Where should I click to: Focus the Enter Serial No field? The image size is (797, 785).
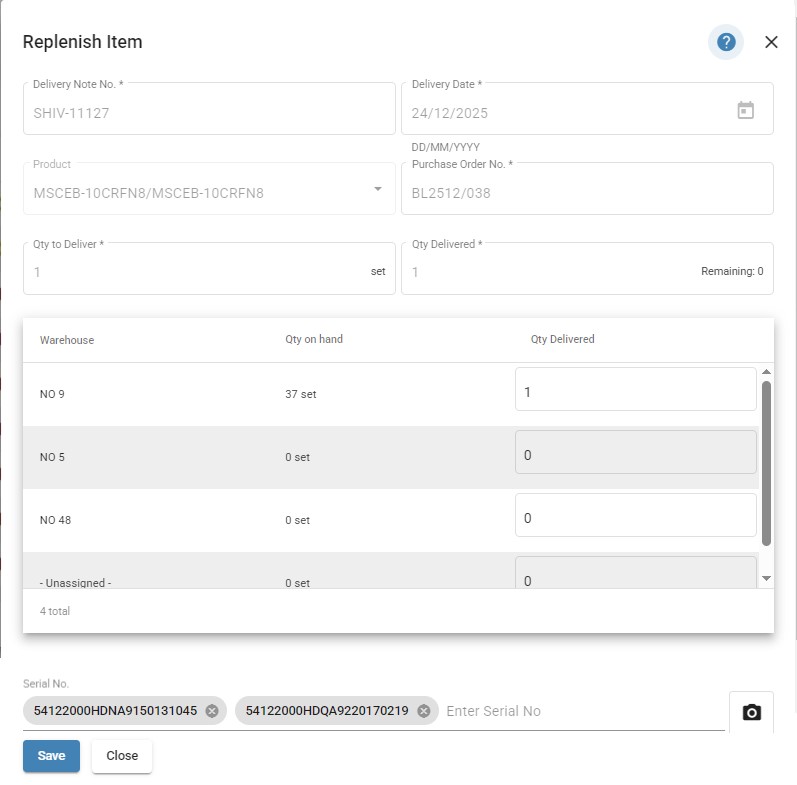[584, 711]
